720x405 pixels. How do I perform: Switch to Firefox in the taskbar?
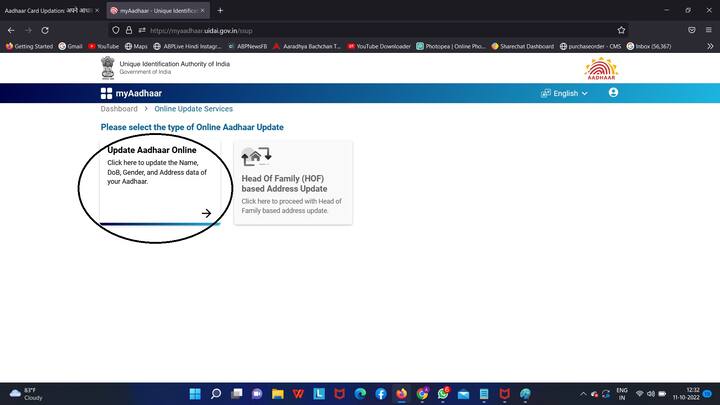point(401,394)
